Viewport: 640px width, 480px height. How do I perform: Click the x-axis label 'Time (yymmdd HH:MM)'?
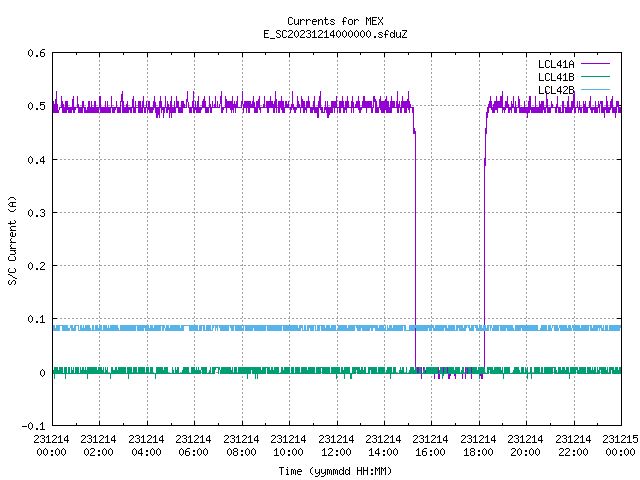click(x=335, y=471)
